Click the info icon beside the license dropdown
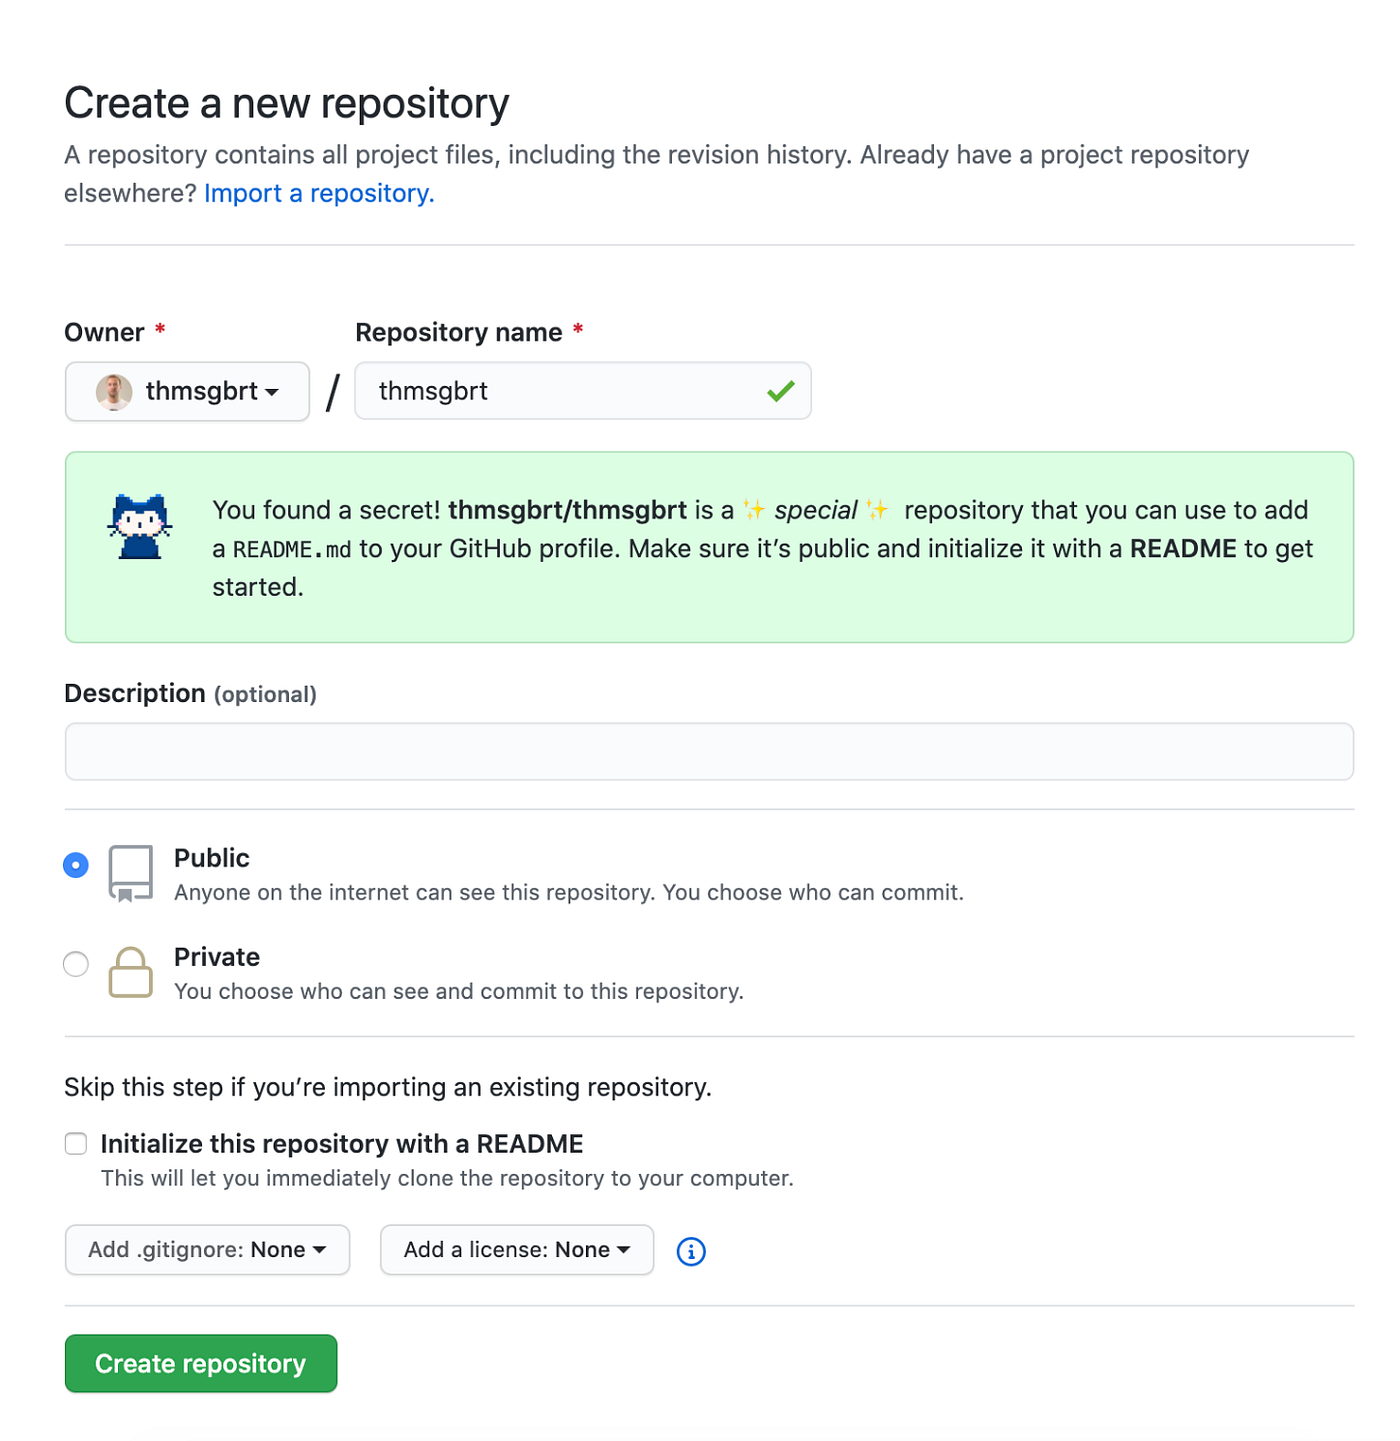This screenshot has width=1400, height=1441. [690, 1251]
